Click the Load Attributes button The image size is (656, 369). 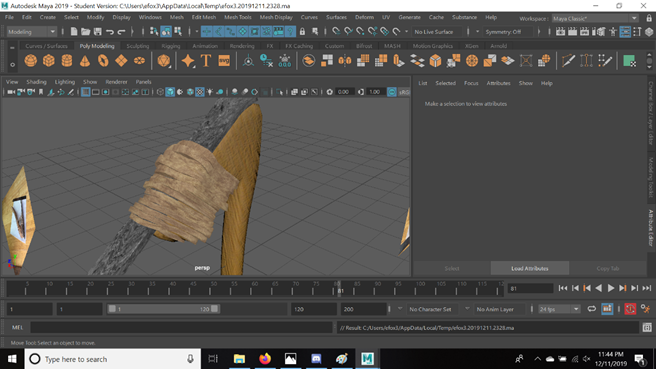530,268
